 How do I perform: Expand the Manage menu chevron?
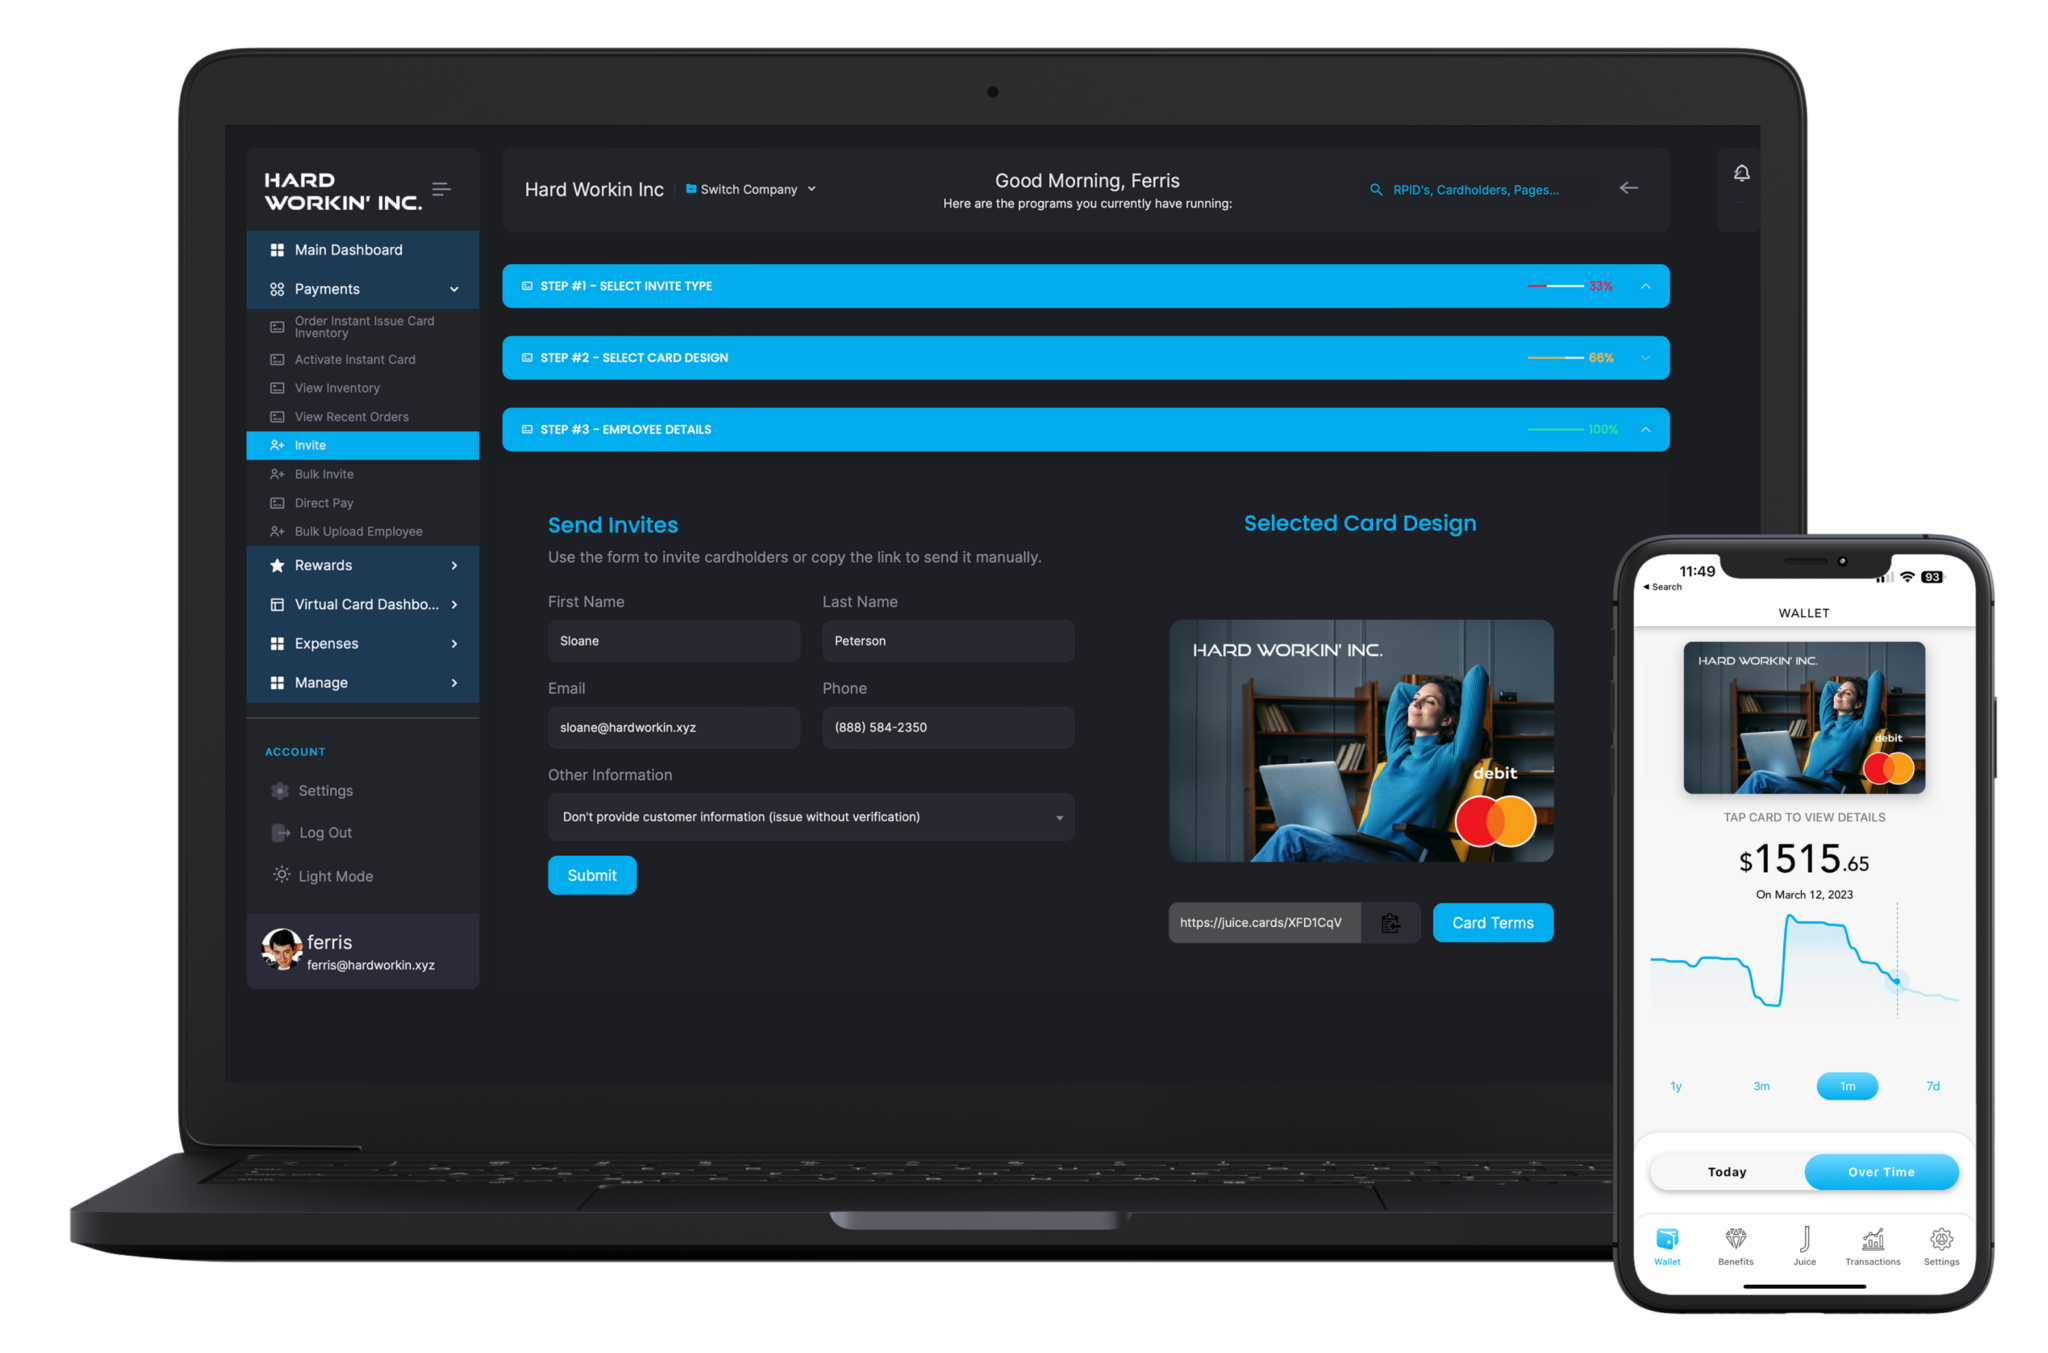[x=454, y=682]
